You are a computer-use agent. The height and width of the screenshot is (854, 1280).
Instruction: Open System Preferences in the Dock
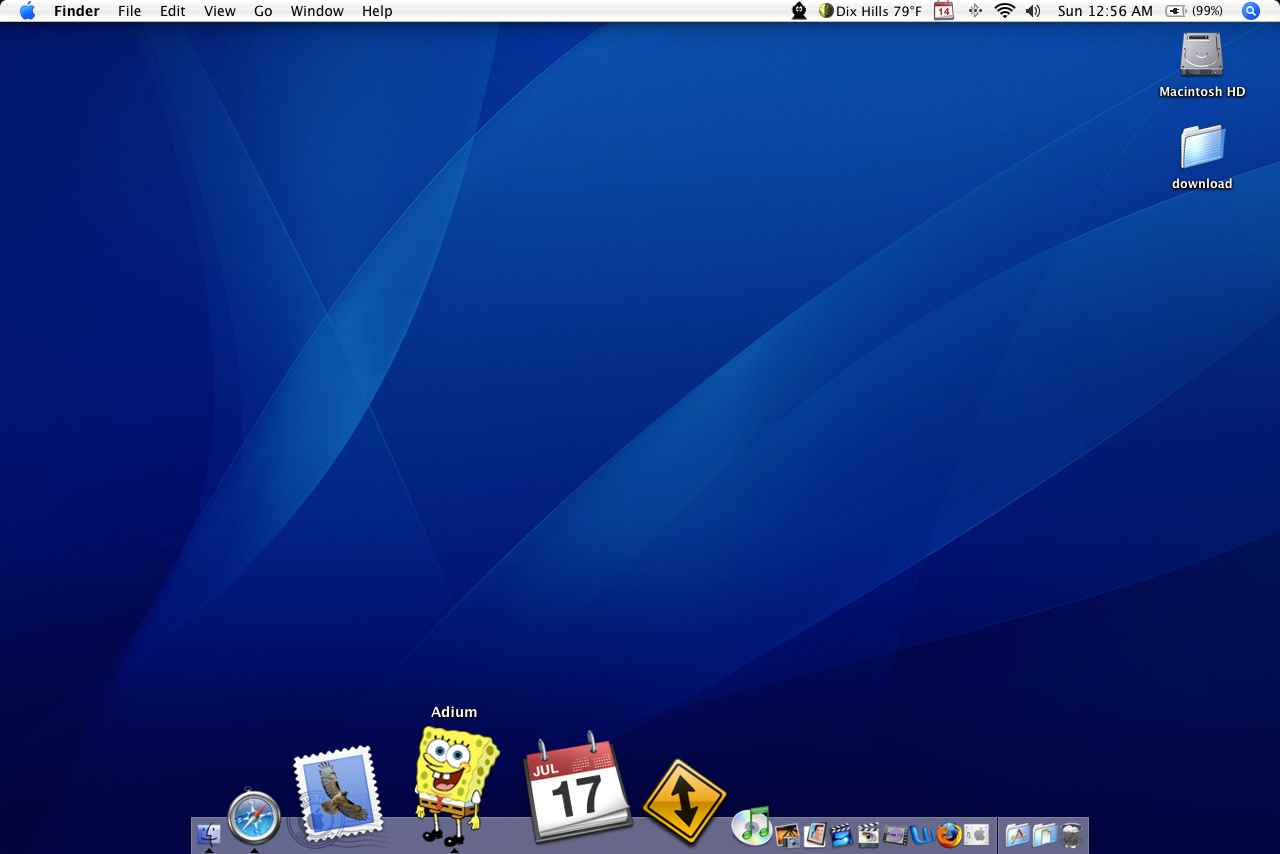(x=976, y=834)
